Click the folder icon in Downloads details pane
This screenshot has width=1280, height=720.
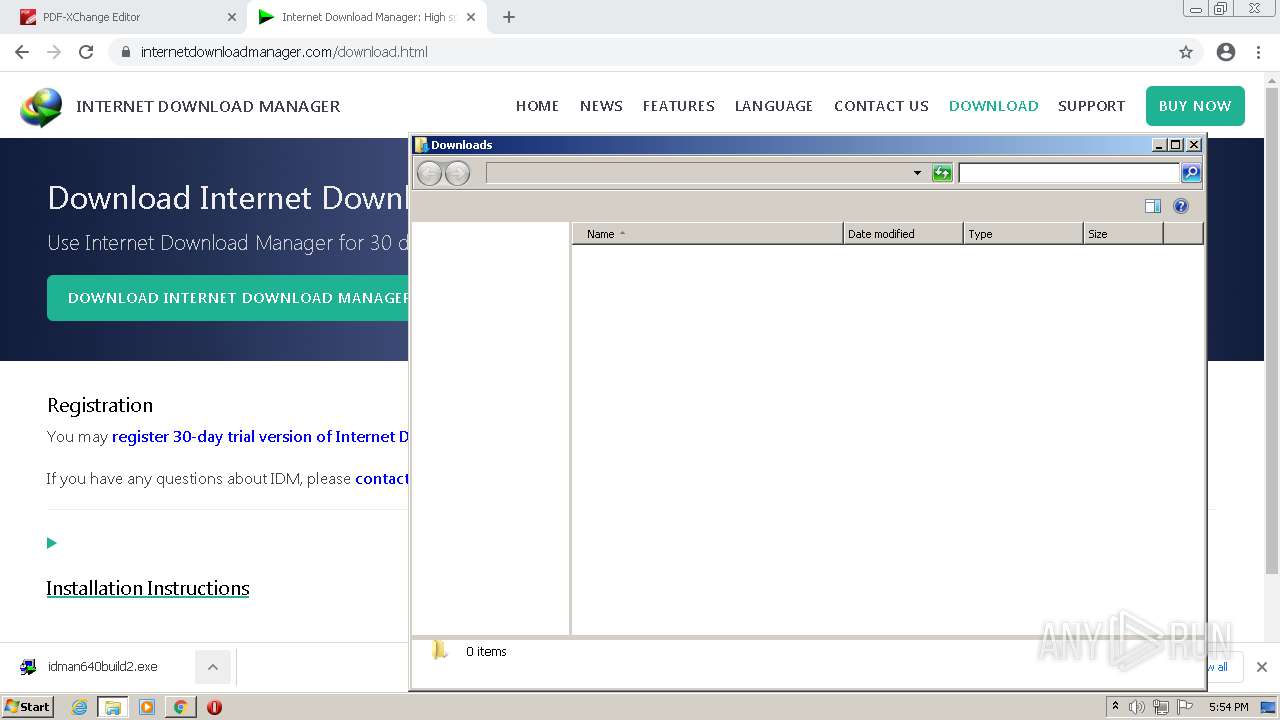click(440, 651)
